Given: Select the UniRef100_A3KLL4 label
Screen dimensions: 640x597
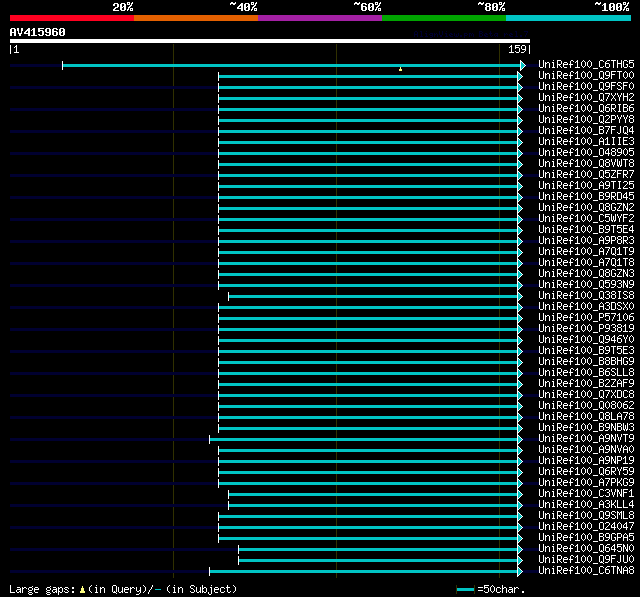Looking at the screenshot, I should pos(586,505).
